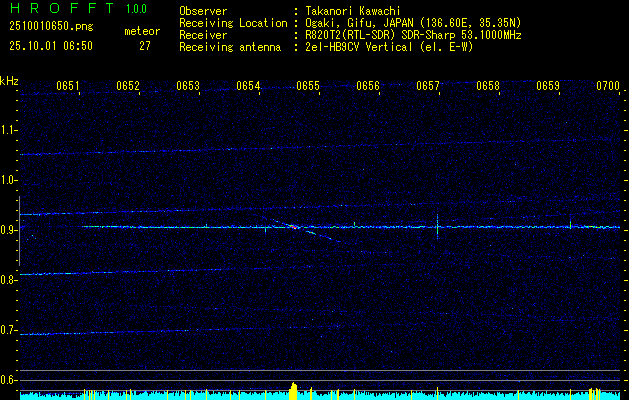Click the 0655 time marker label

tap(308, 86)
